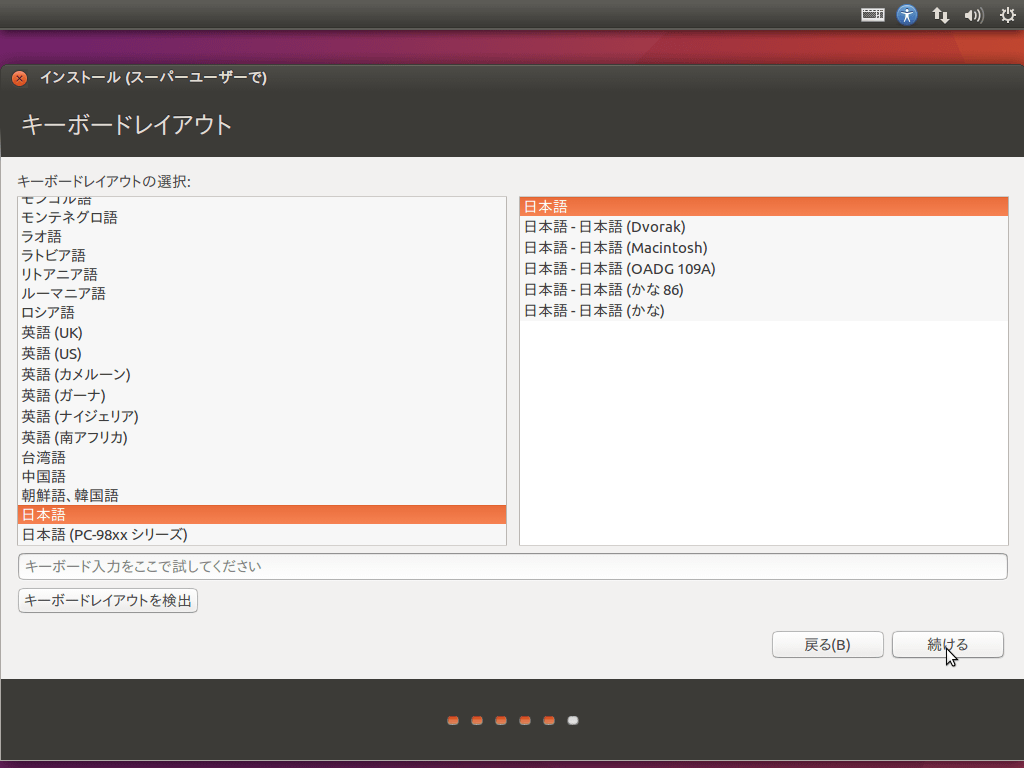Open the session power gear menu
Image resolution: width=1024 pixels, height=768 pixels.
[1006, 15]
